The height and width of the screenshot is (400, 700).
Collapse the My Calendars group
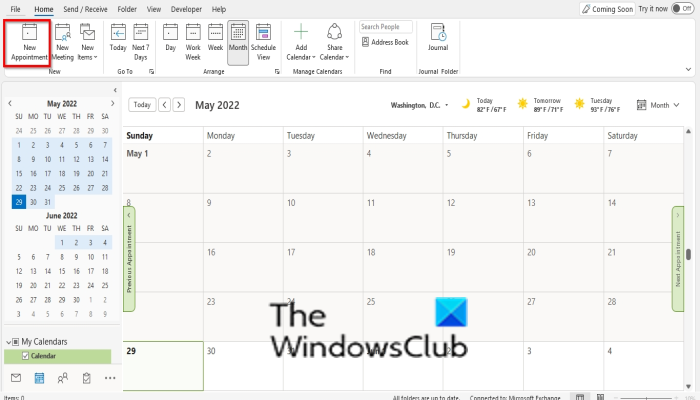pyautogui.click(x=8, y=342)
